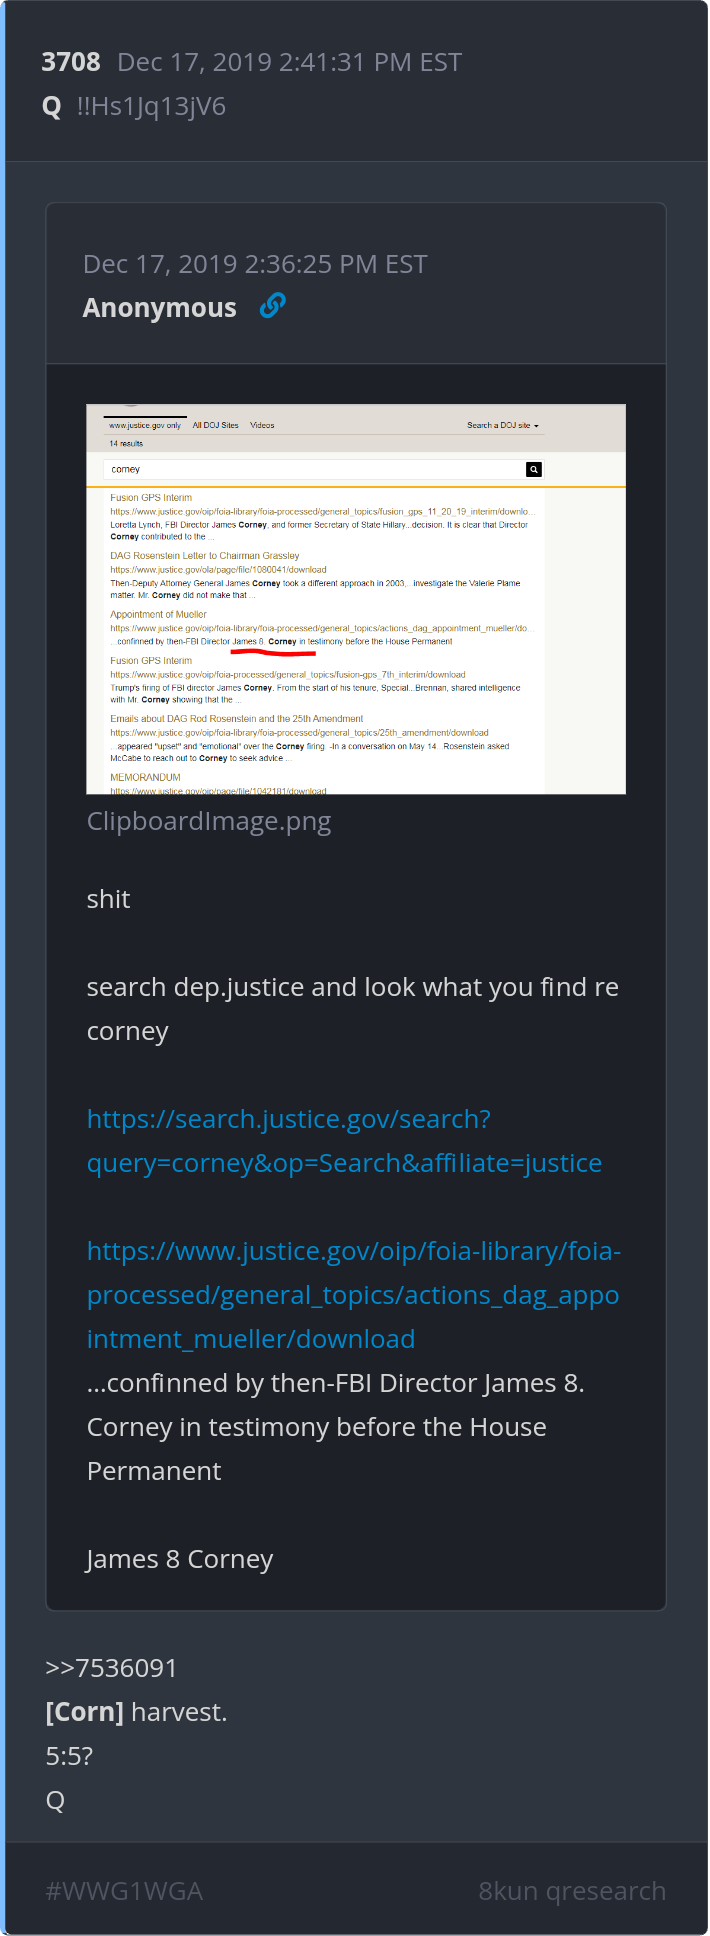Click the !!Hs1Jq13jV6 tripcode
This screenshot has height=1936, width=710.
(x=151, y=107)
